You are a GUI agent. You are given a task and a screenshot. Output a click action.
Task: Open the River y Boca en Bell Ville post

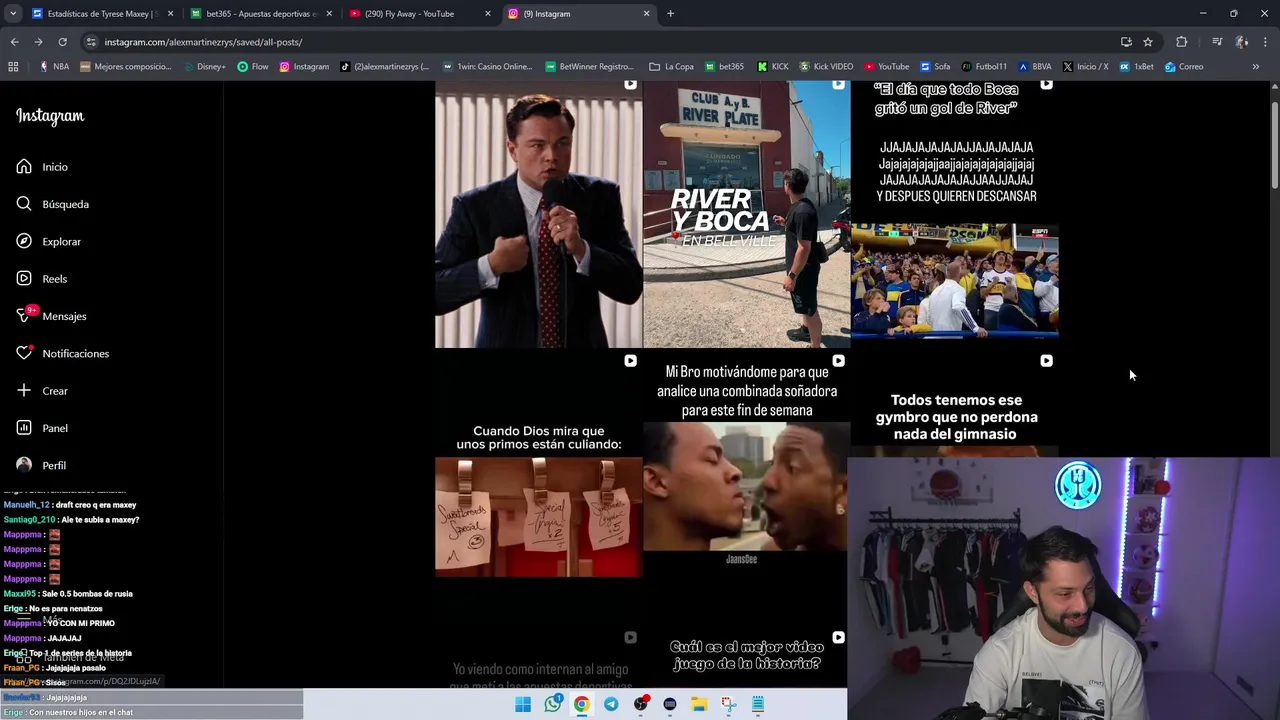(x=746, y=214)
